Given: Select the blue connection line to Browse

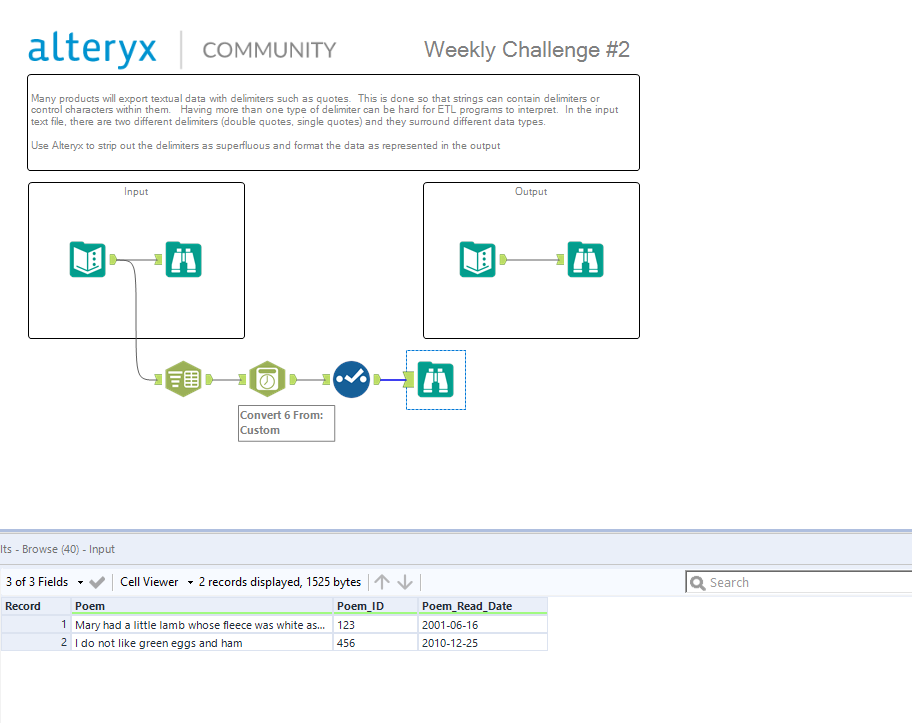Looking at the screenshot, I should pyautogui.click(x=393, y=380).
